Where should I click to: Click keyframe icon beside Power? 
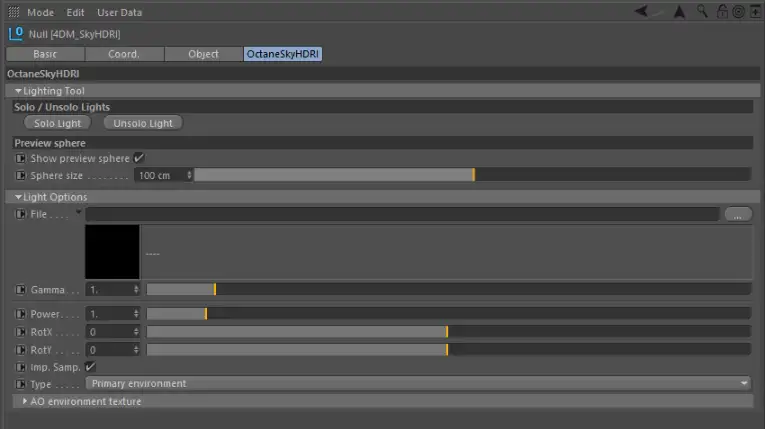(20, 314)
